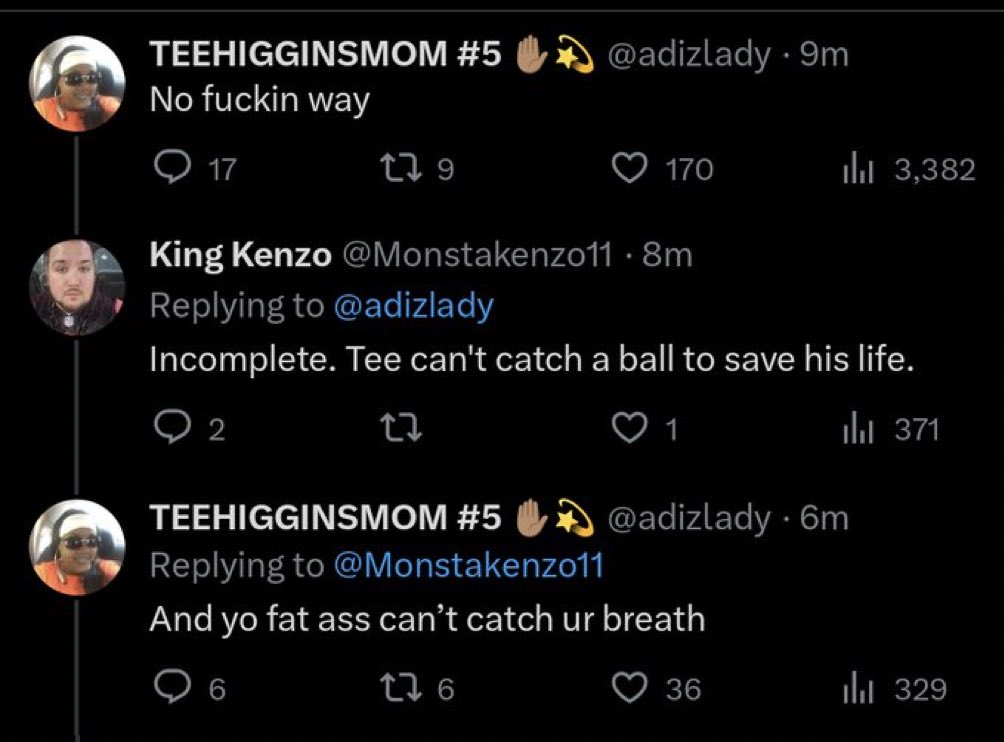The width and height of the screenshot is (1004, 742).
Task: Open TEEHIGGINSMOM avatar on the first tweet
Action: (x=77, y=83)
